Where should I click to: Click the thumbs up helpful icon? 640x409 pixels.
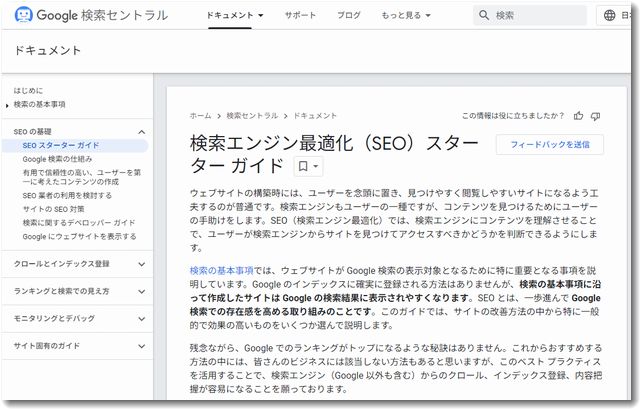pyautogui.click(x=578, y=116)
